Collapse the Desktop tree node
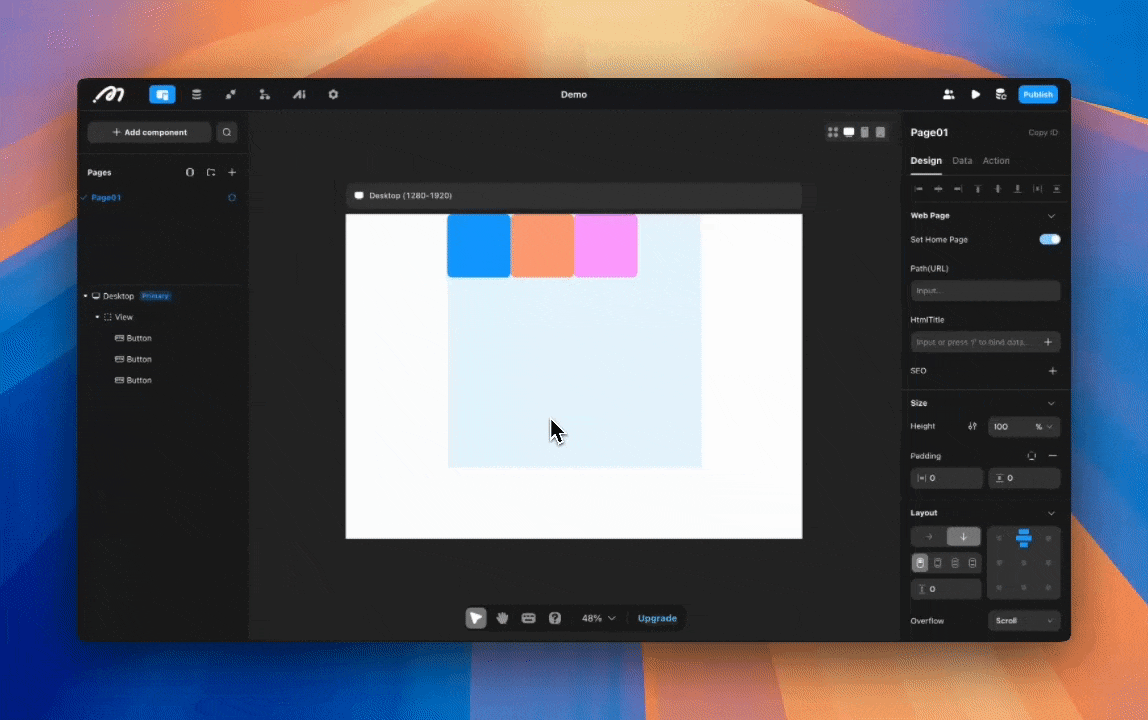Viewport: 1148px width, 720px height. coord(86,296)
